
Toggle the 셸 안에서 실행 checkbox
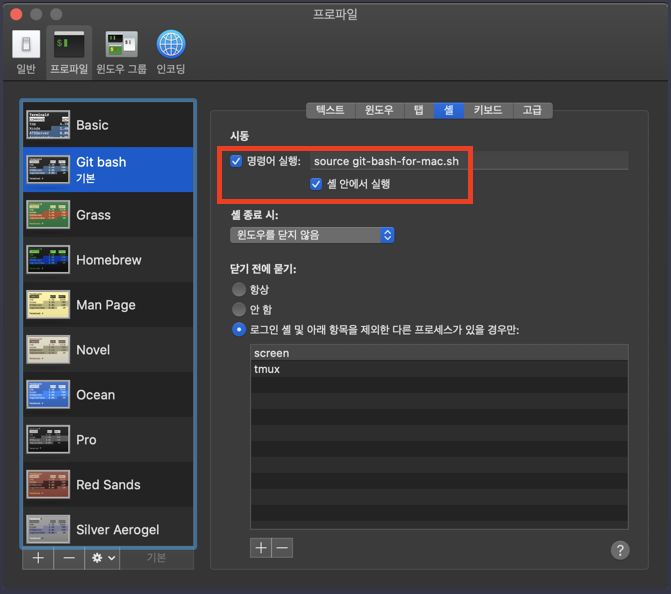click(x=316, y=184)
